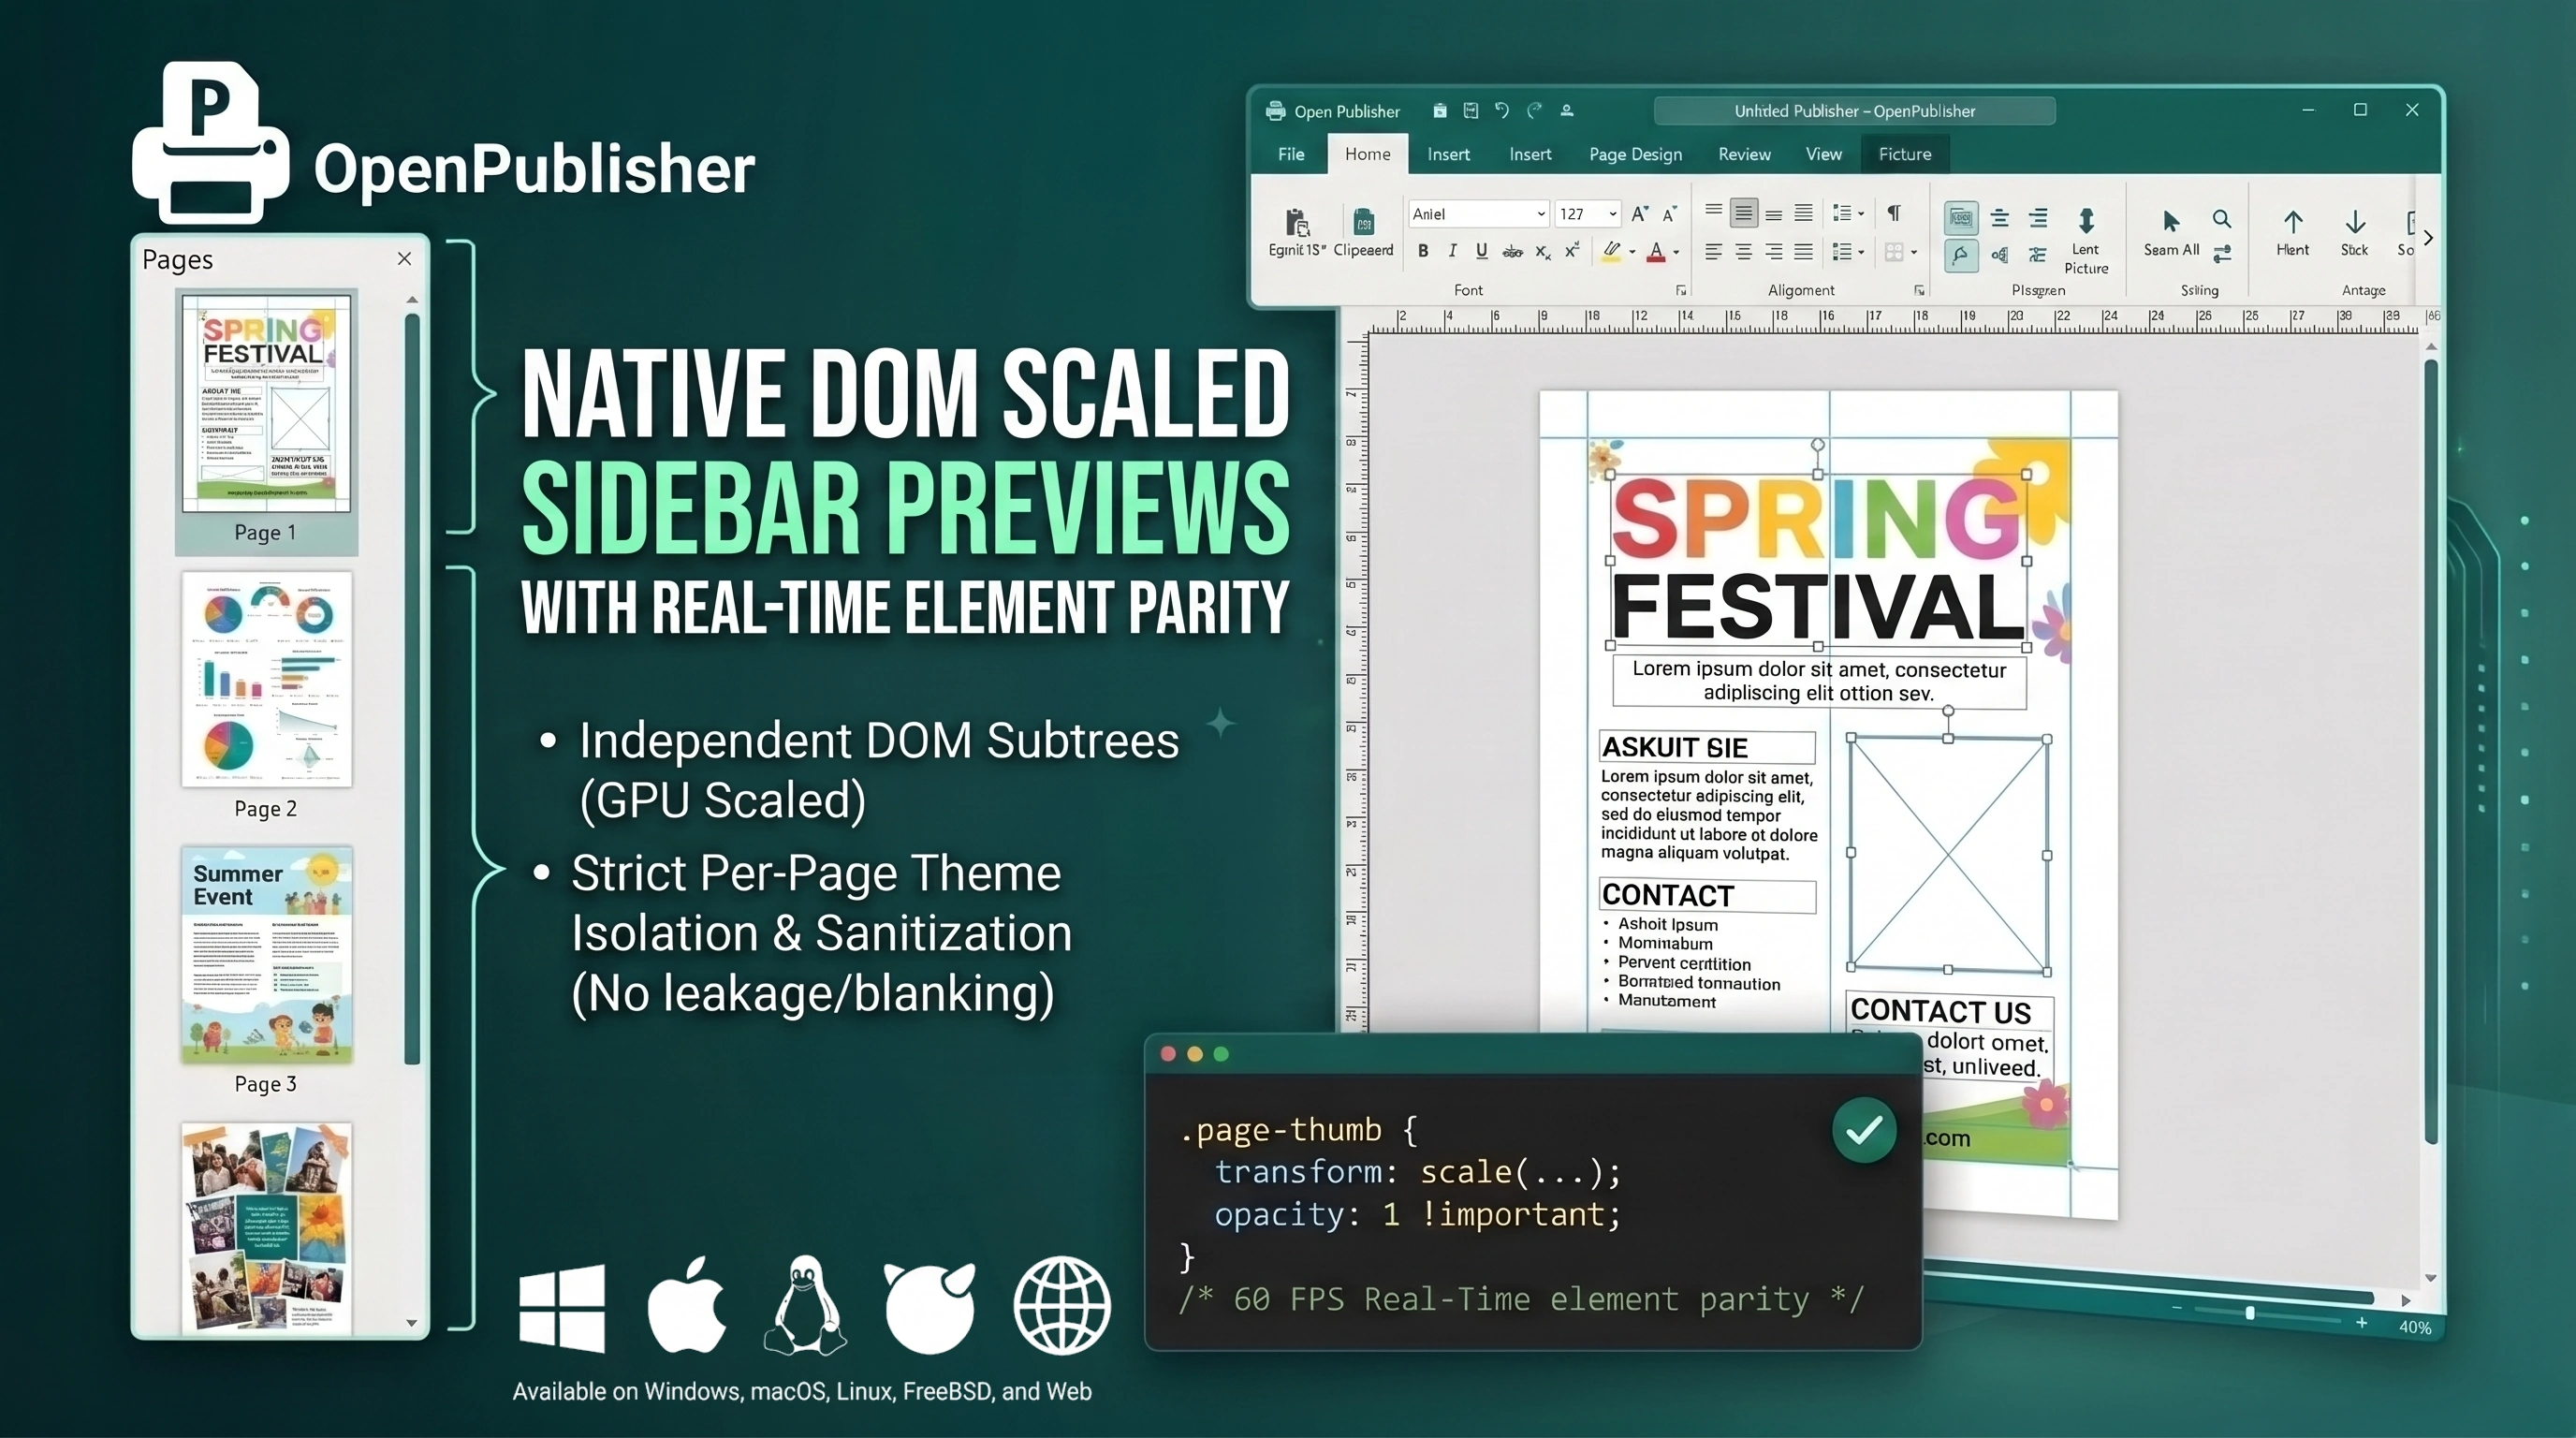Viewport: 2576px width, 1438px height.
Task: Toggle bold formatting in Font group
Action: [x=1423, y=251]
